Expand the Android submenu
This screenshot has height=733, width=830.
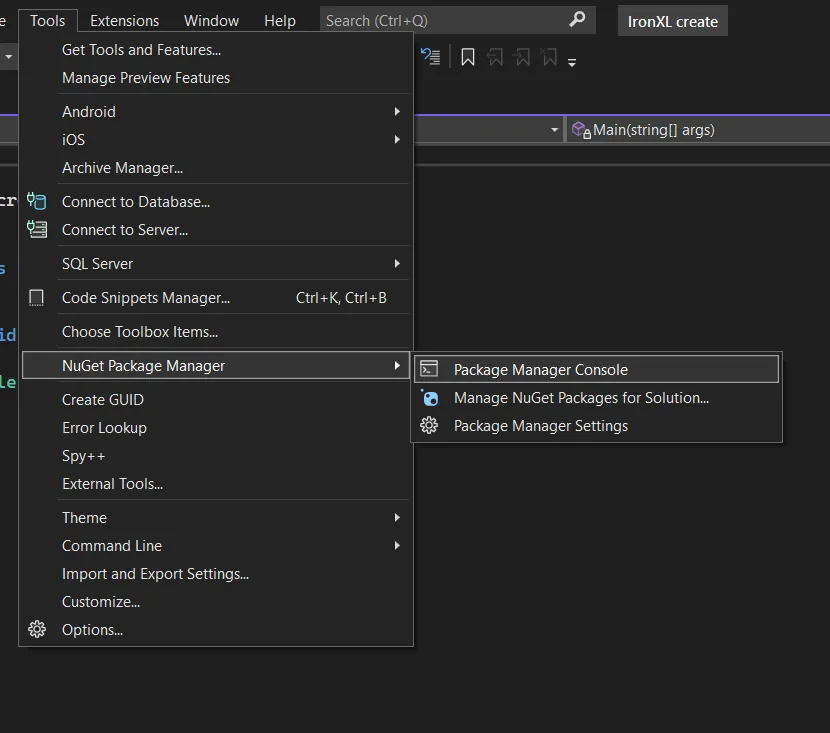point(230,112)
